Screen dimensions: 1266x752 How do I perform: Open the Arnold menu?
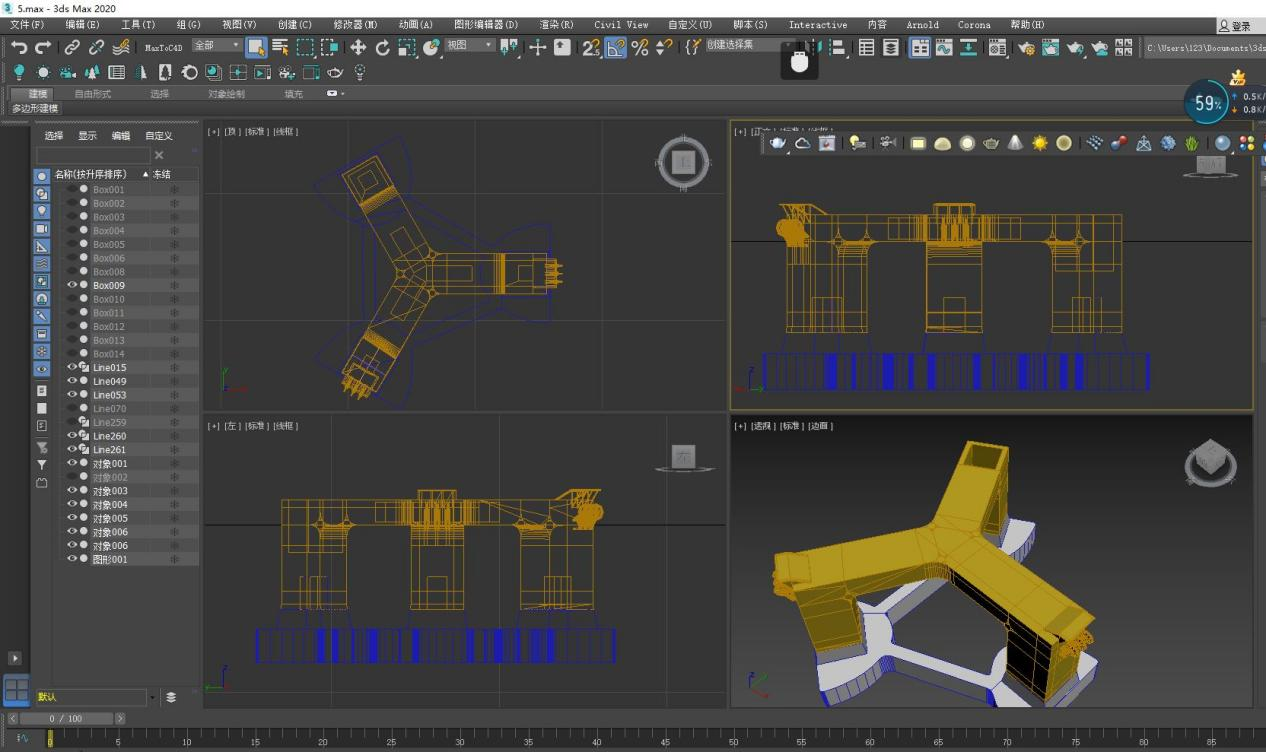(x=922, y=24)
